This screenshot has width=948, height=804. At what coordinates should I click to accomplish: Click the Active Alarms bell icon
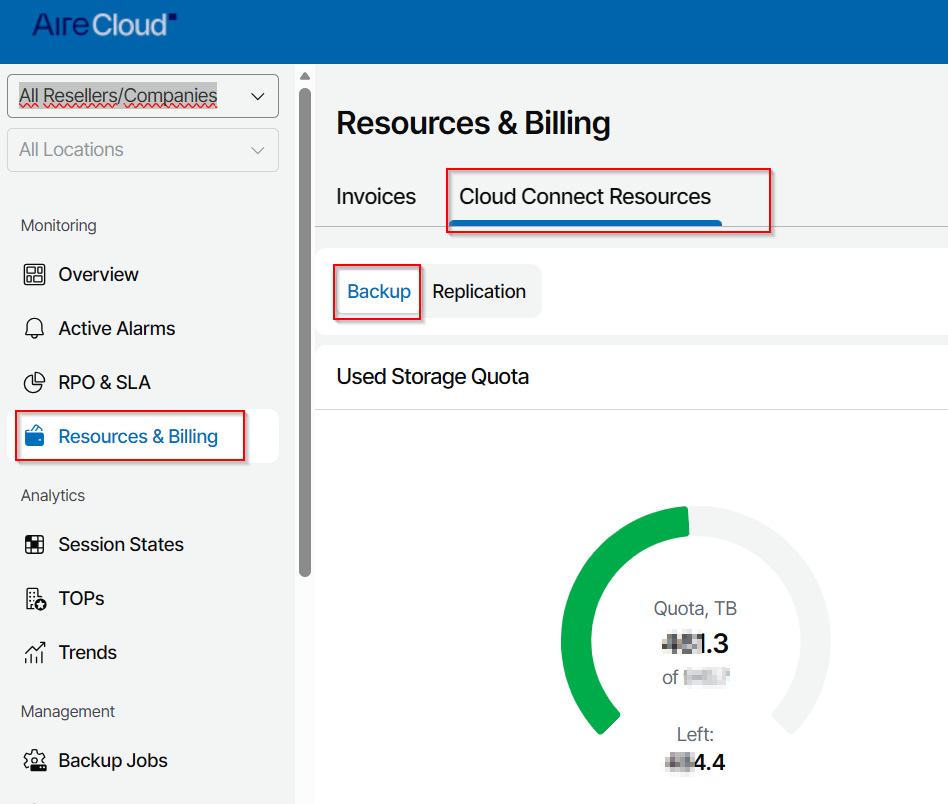click(34, 328)
